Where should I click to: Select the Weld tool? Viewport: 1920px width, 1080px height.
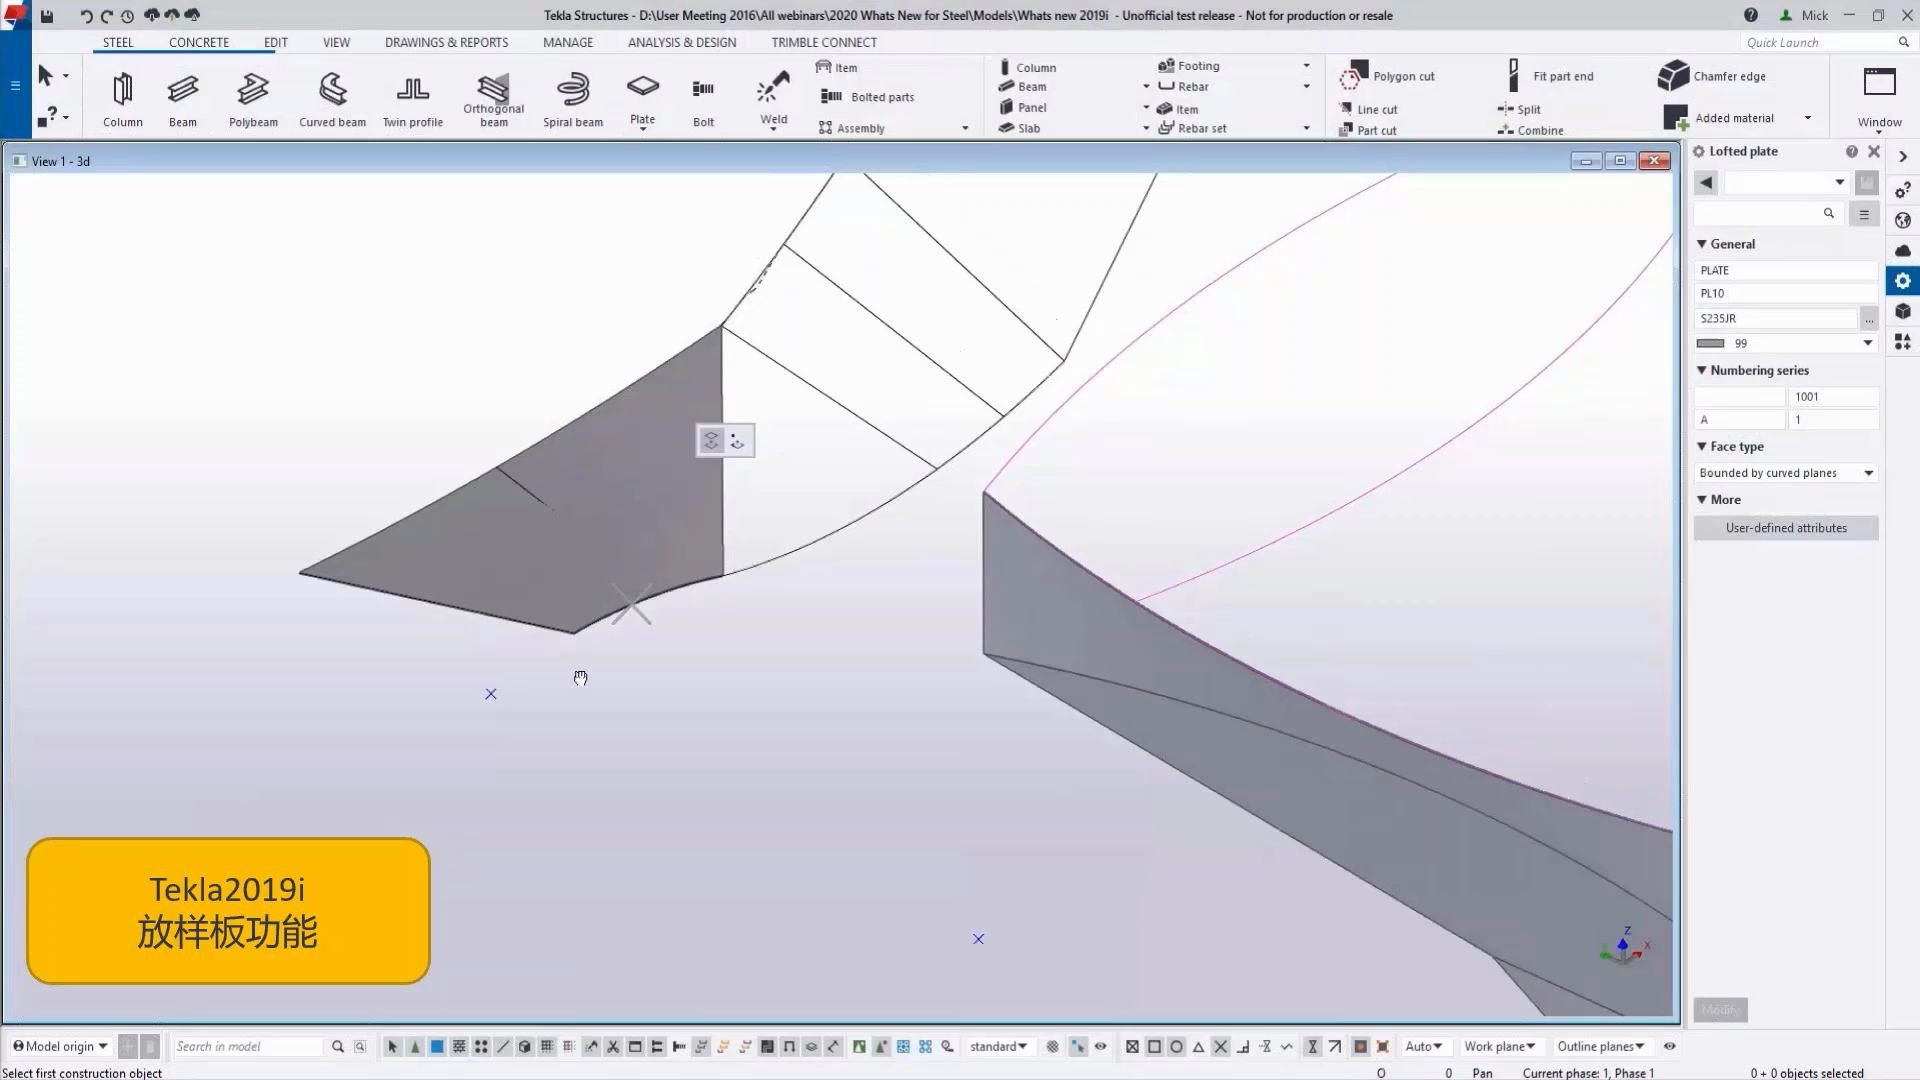point(773,99)
